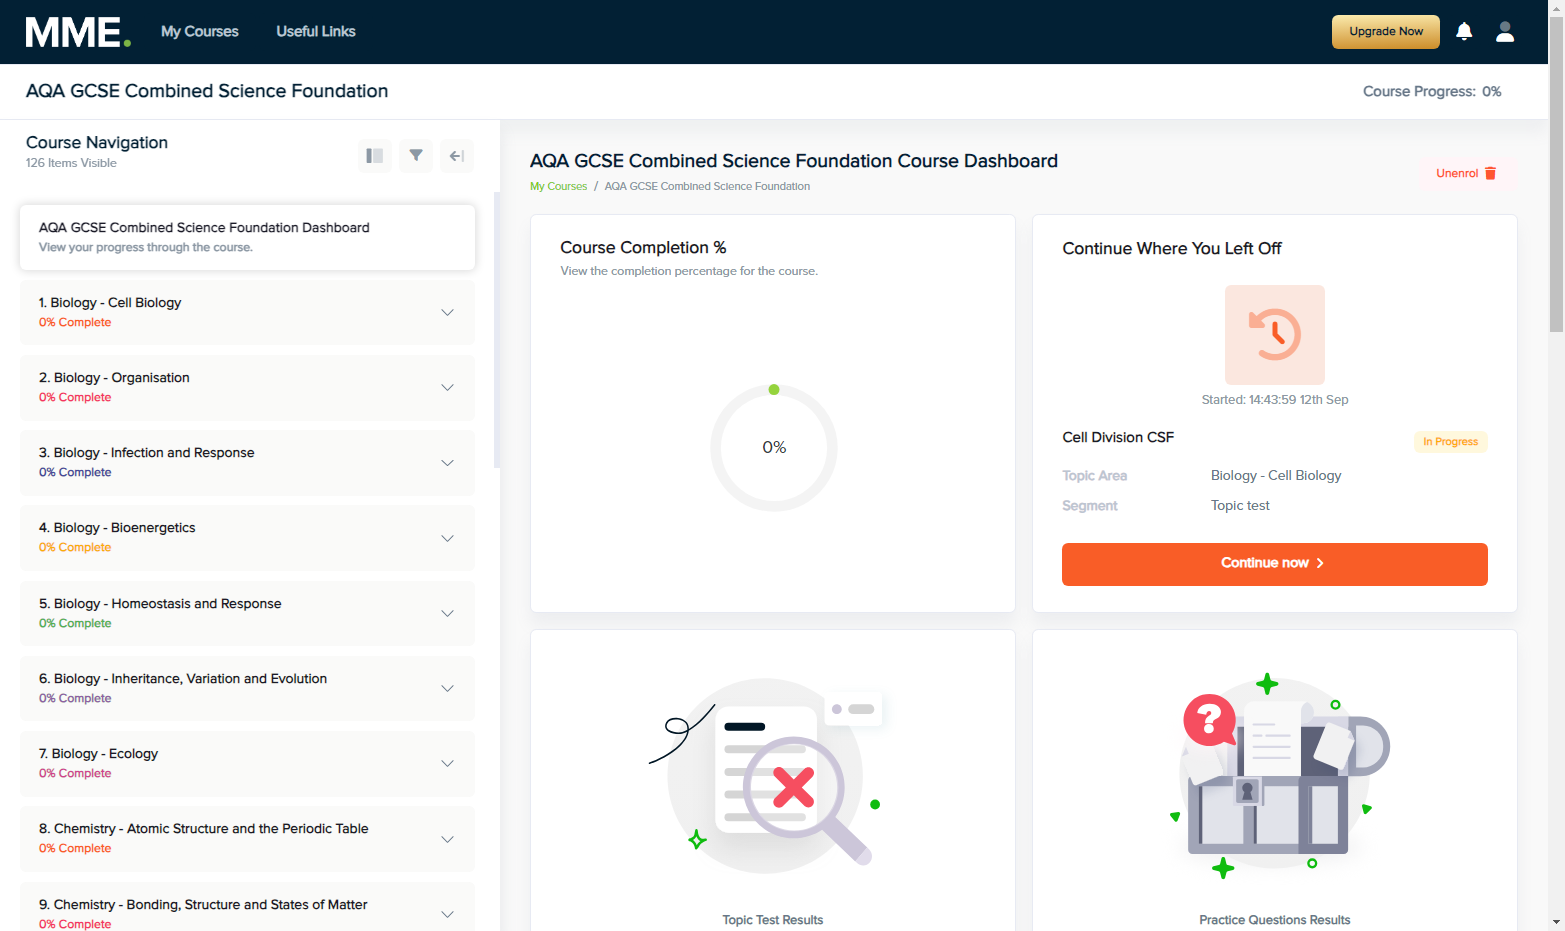Open the Useful Links menu
Viewport: 1565px width, 931px height.
pos(316,31)
